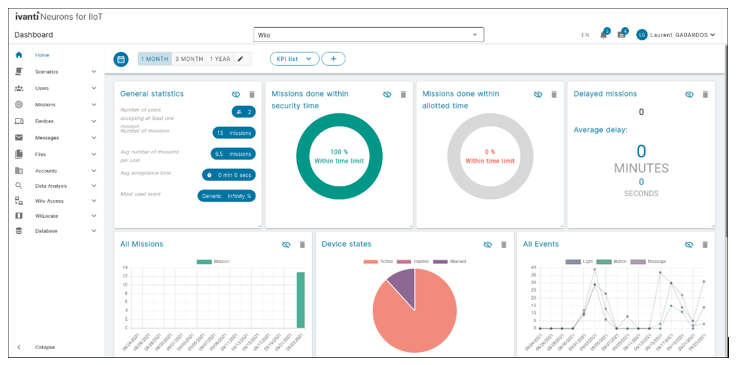Switch to the 1 YEAR period

[x=220, y=59]
